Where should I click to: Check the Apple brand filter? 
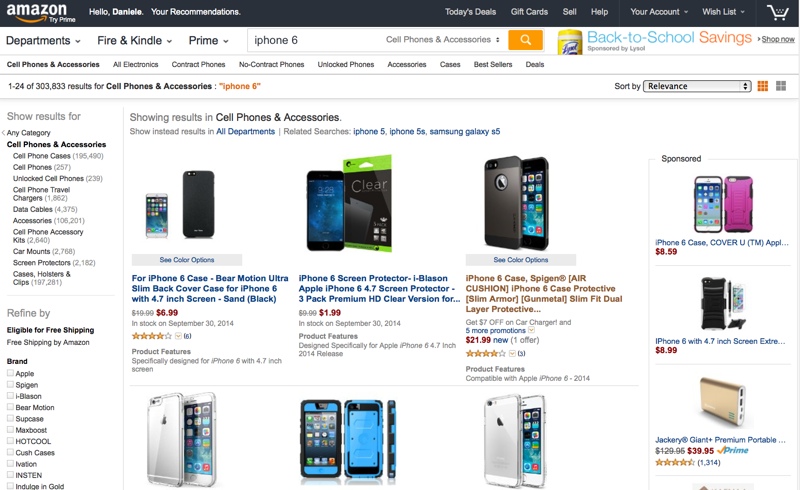click(x=11, y=374)
